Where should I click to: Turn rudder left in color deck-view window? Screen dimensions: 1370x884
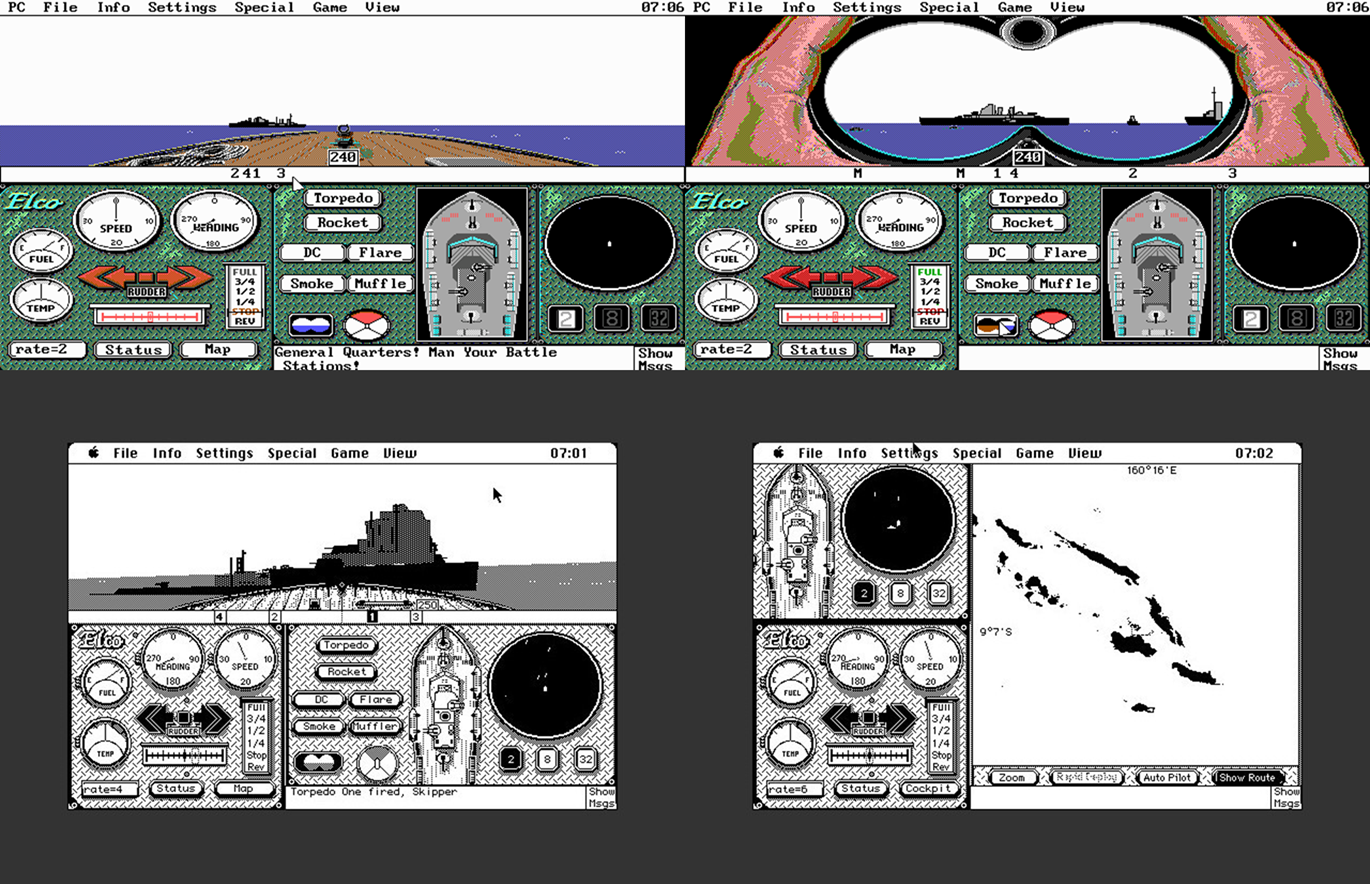point(105,277)
